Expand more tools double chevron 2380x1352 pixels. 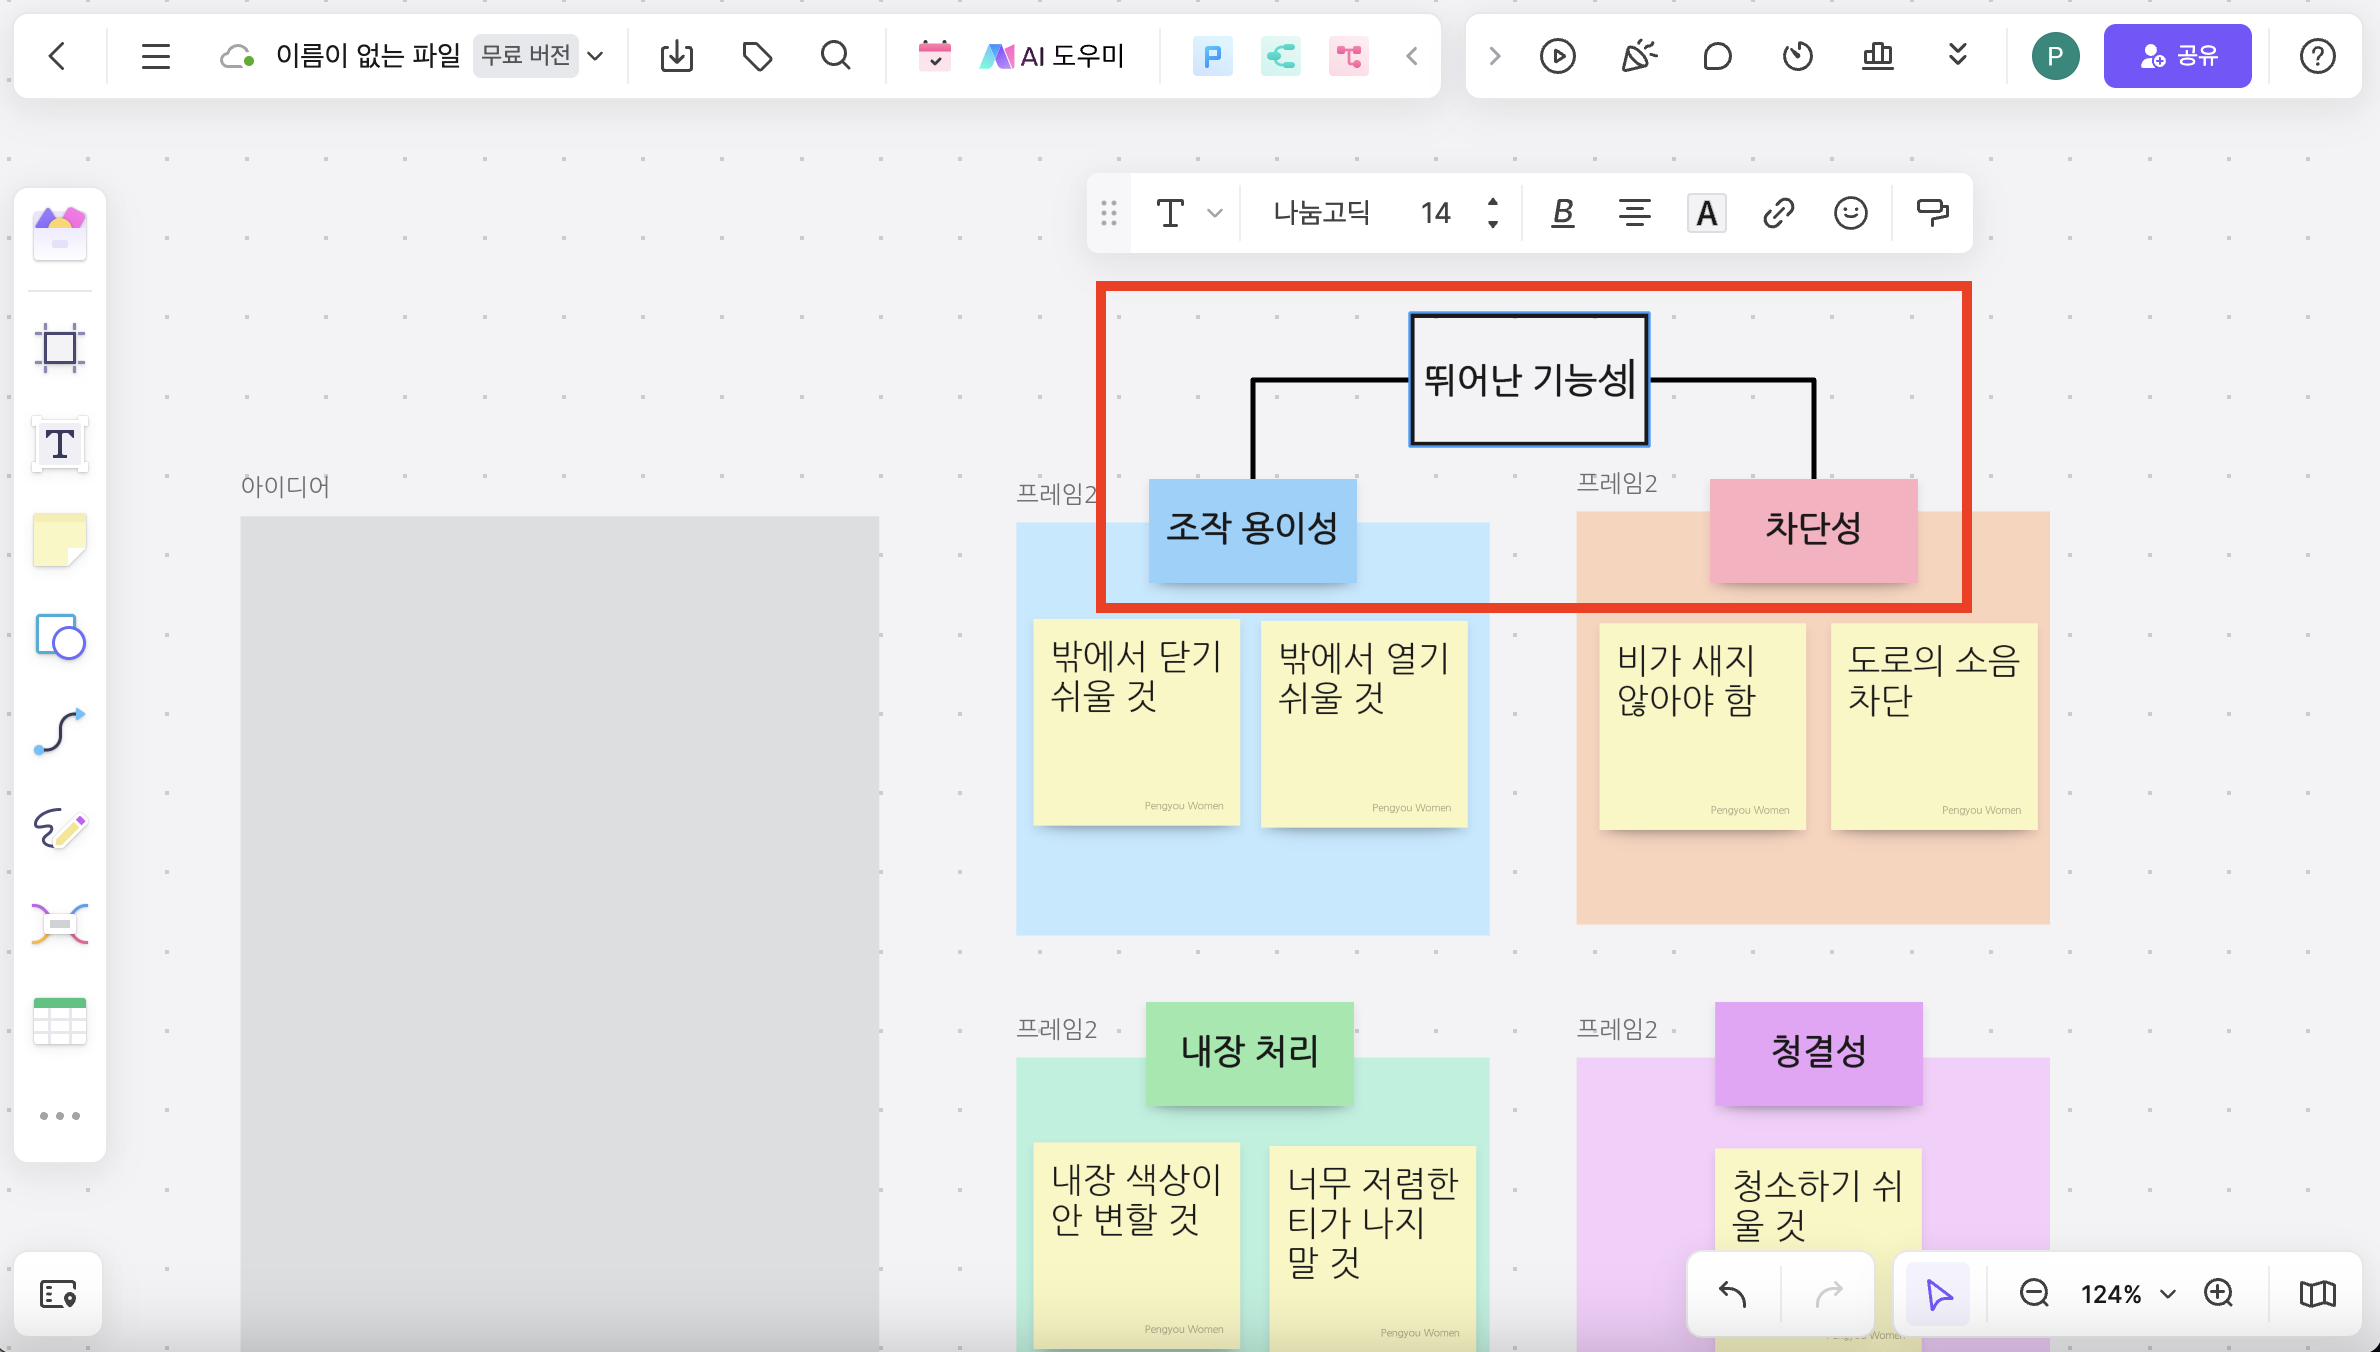point(1958,54)
